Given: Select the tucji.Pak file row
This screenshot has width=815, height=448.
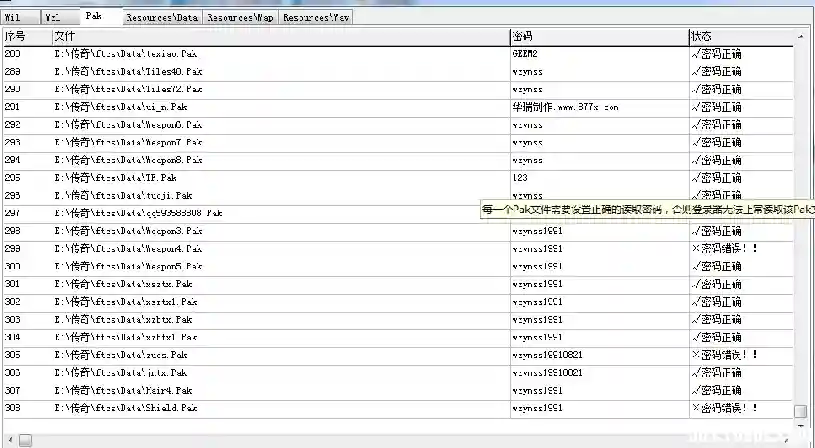Looking at the screenshot, I should (398, 195).
